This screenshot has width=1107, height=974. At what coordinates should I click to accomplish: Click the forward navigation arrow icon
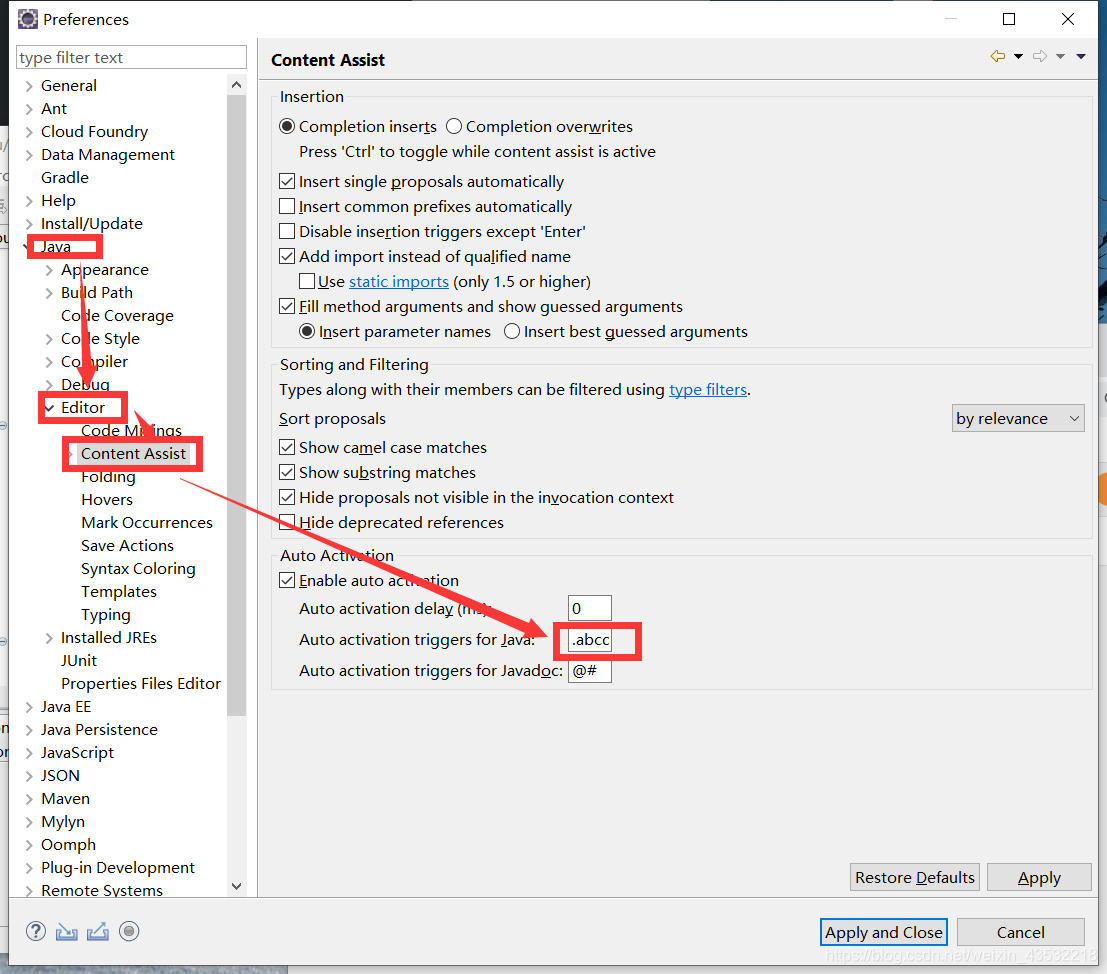(x=1039, y=56)
